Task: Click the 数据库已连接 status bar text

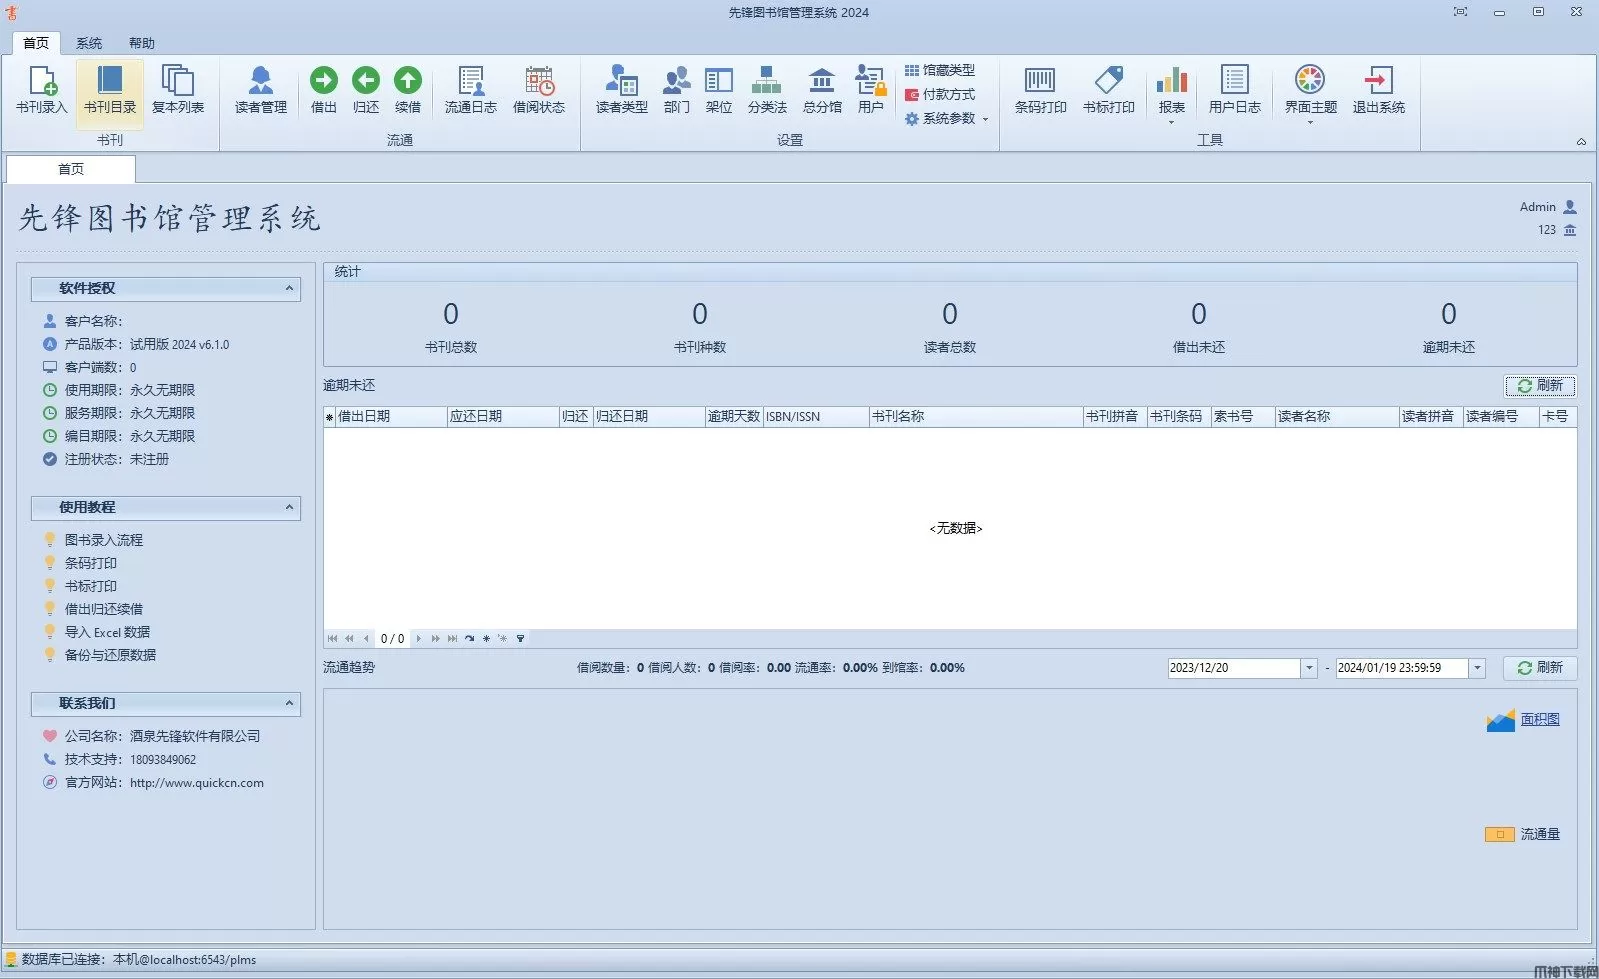Action: (x=139, y=960)
